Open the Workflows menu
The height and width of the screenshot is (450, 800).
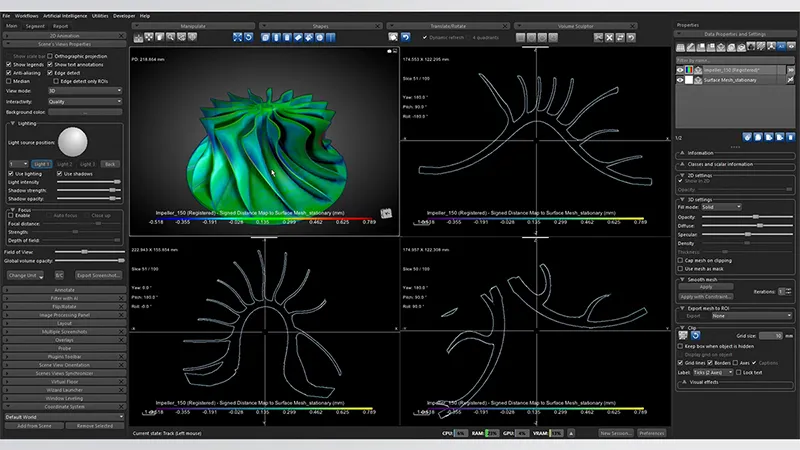(27, 16)
